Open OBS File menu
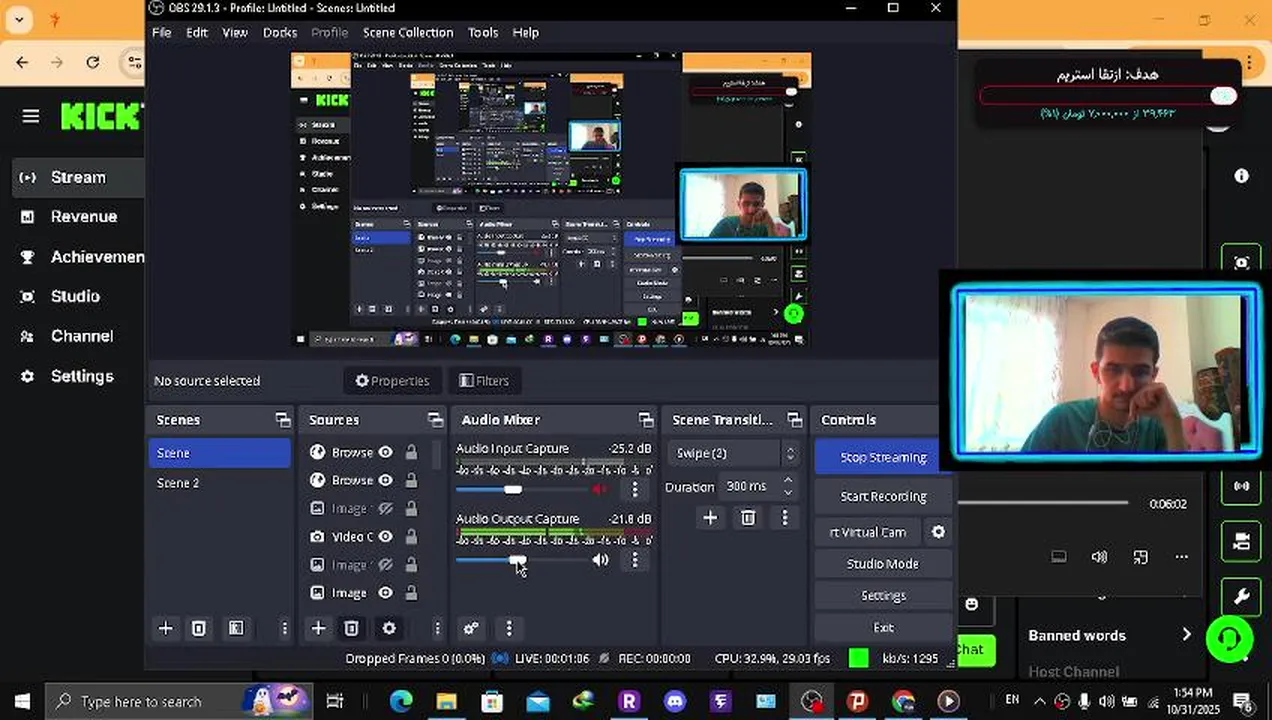 pyautogui.click(x=161, y=32)
